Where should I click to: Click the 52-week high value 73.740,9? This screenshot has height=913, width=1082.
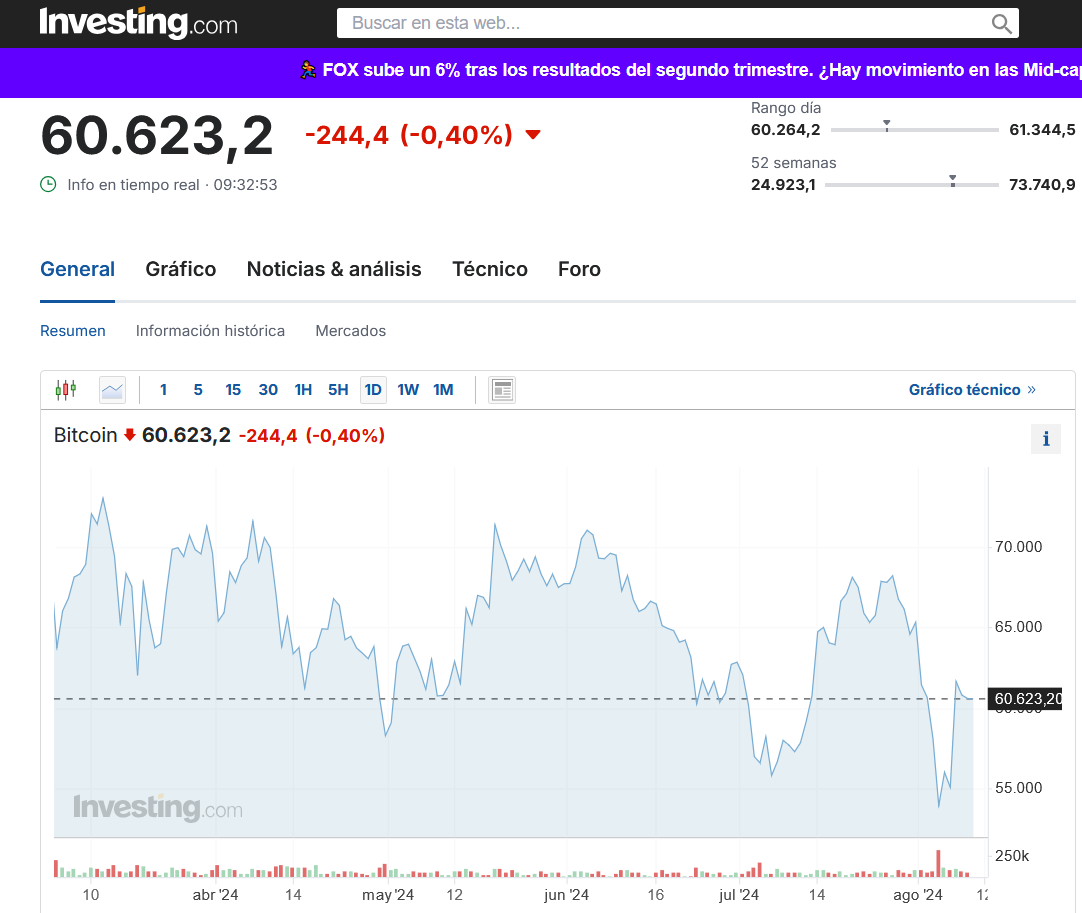tap(1042, 185)
